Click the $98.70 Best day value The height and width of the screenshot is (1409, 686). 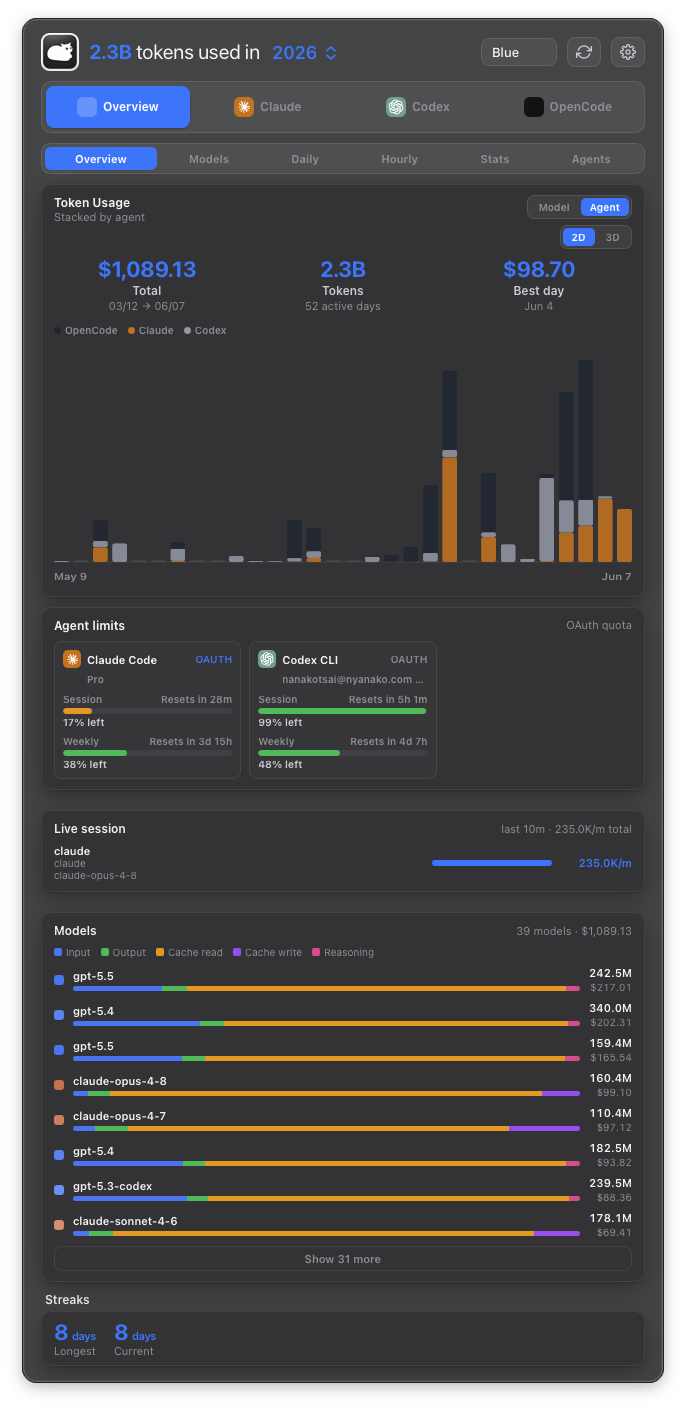pos(539,270)
